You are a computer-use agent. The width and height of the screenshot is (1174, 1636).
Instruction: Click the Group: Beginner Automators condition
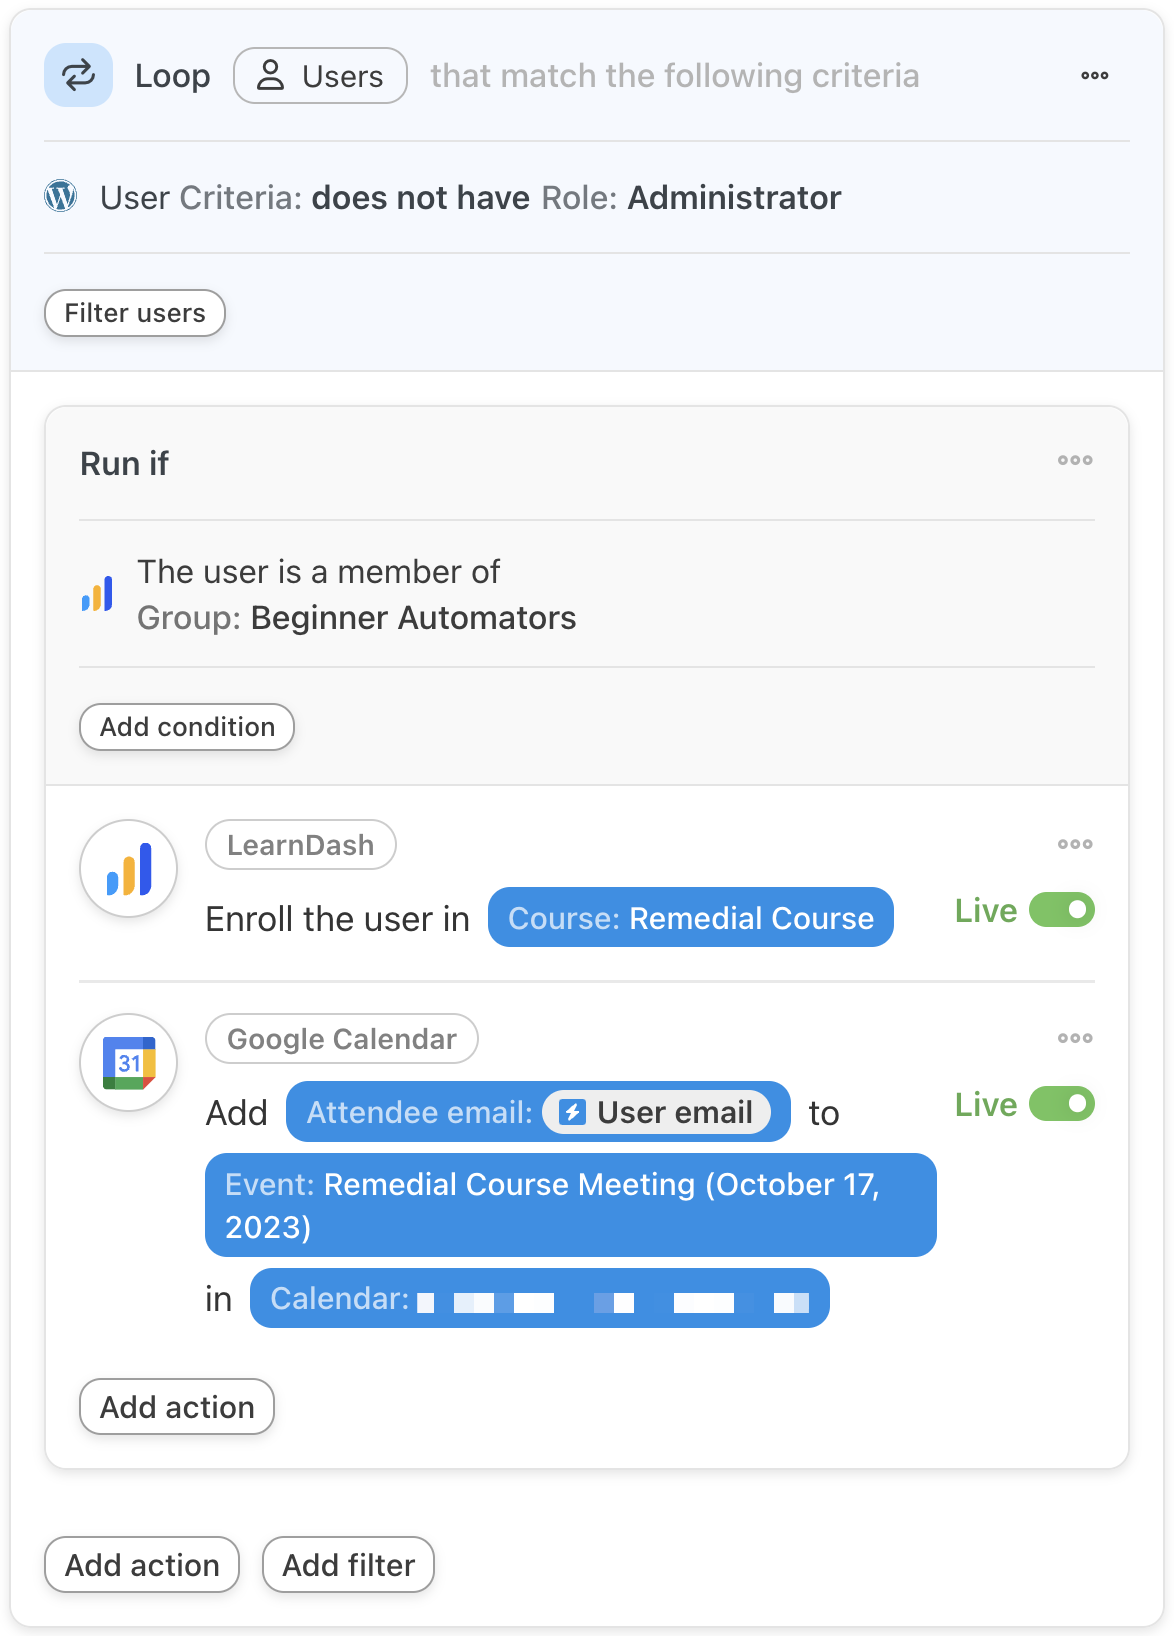[x=587, y=594]
